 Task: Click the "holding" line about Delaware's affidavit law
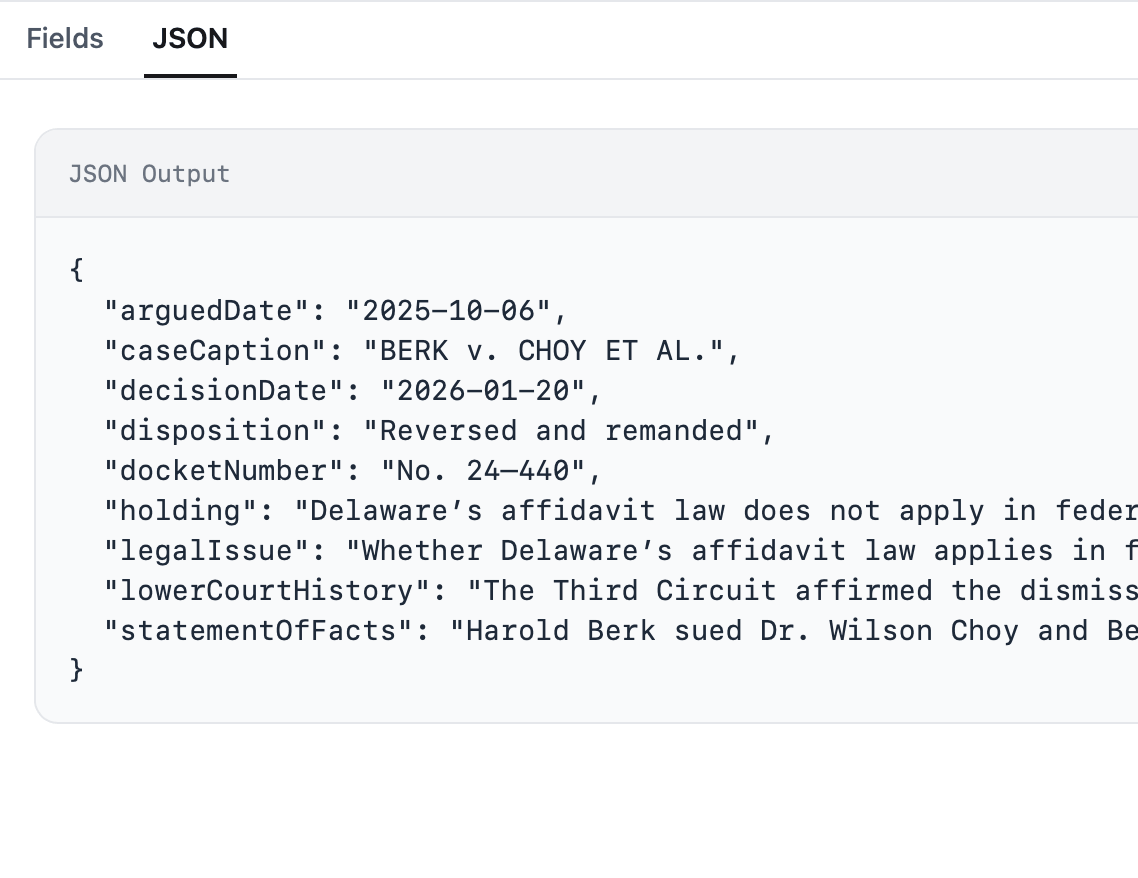[621, 511]
